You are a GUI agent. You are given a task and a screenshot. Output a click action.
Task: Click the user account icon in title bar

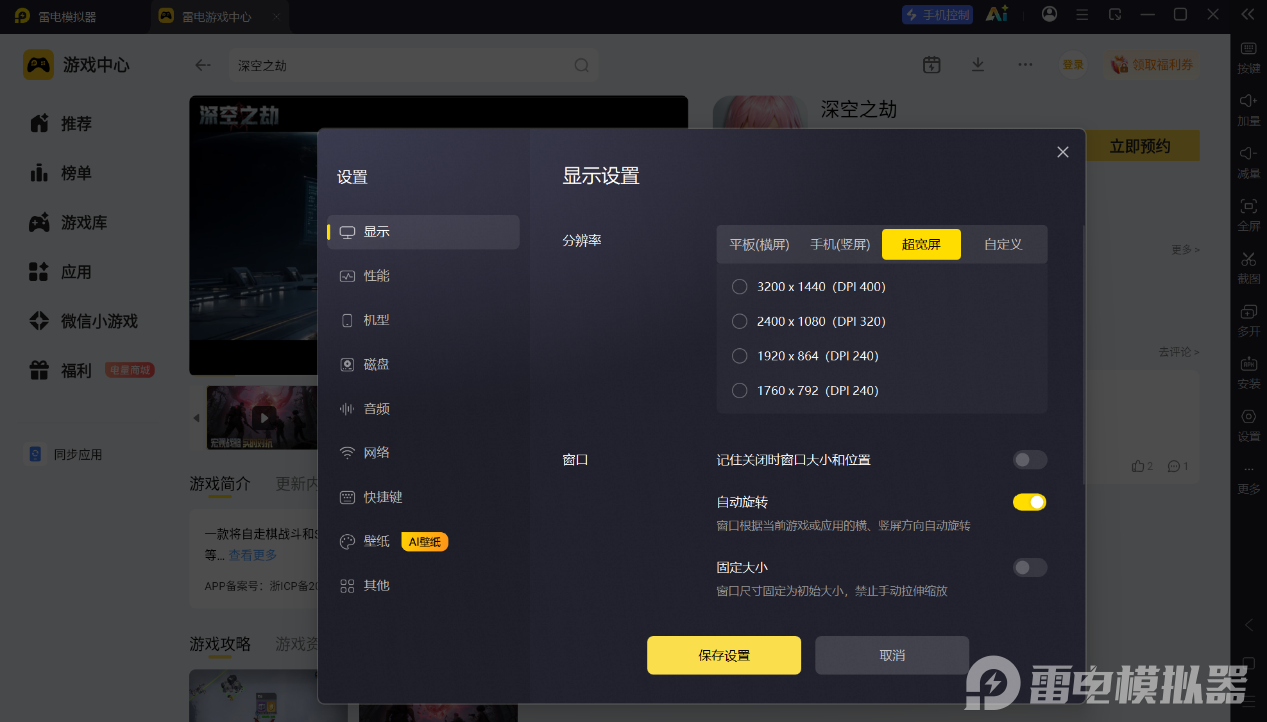[1049, 14]
